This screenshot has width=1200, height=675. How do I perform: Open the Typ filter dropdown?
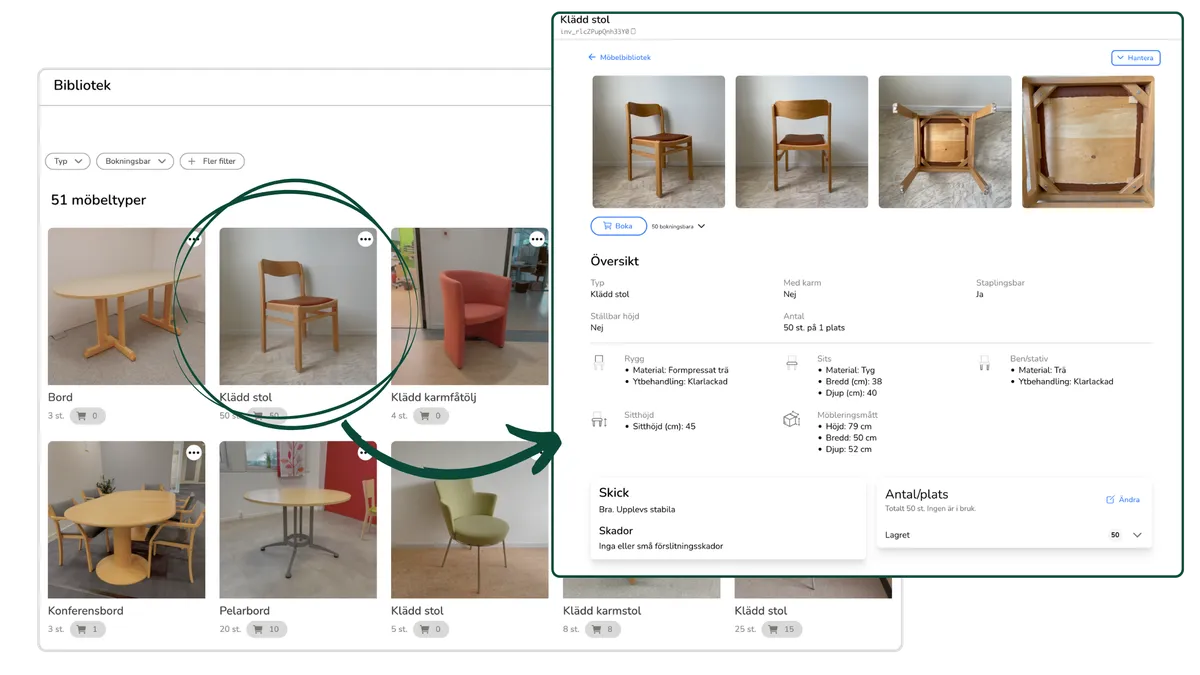click(x=67, y=161)
